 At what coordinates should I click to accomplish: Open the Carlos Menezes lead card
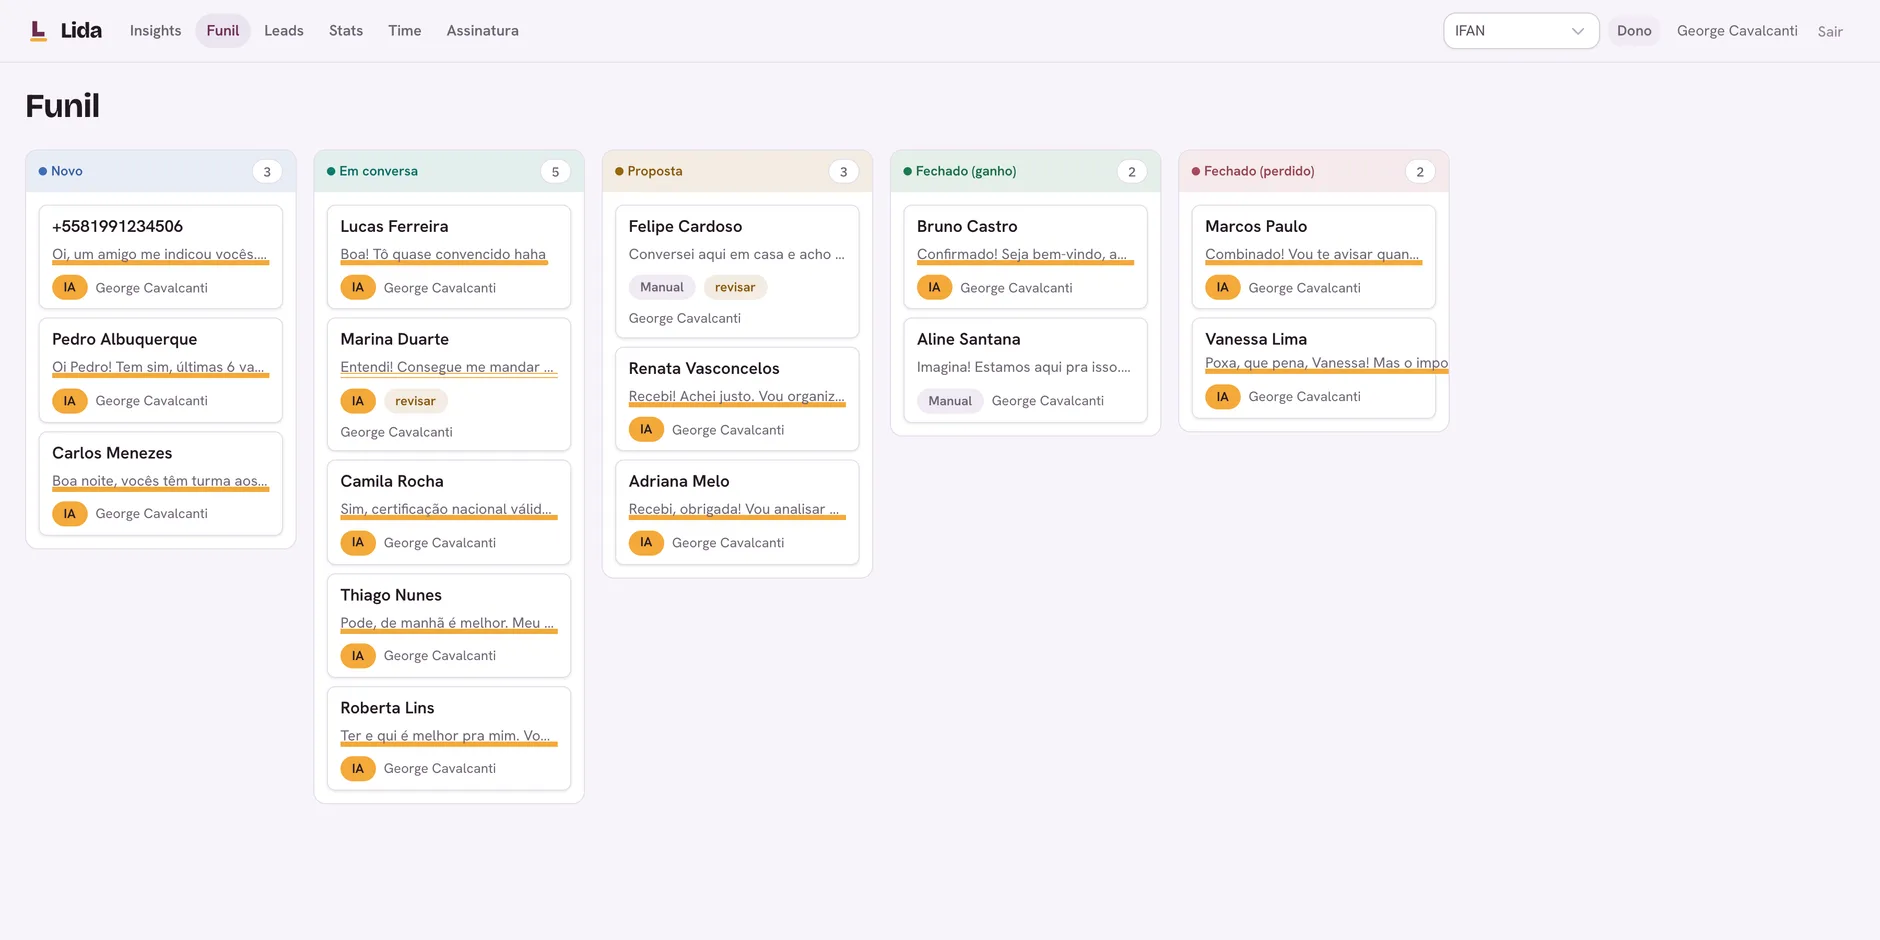coord(161,483)
